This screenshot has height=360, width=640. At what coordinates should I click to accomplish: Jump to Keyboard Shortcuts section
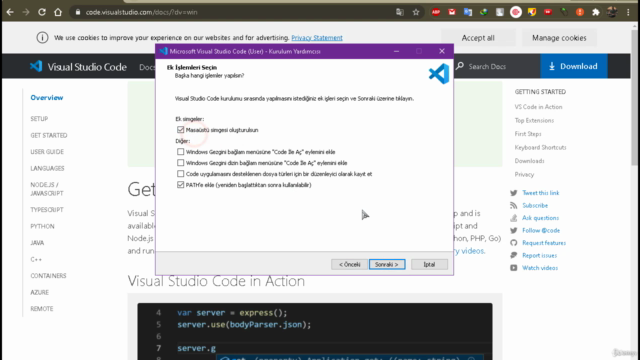pyautogui.click(x=540, y=147)
